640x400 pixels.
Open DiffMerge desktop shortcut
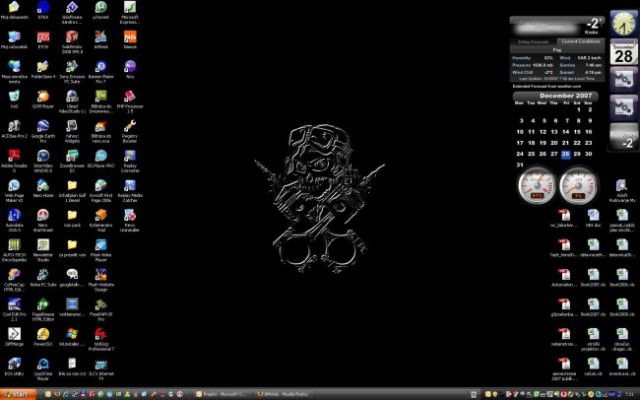[14, 337]
